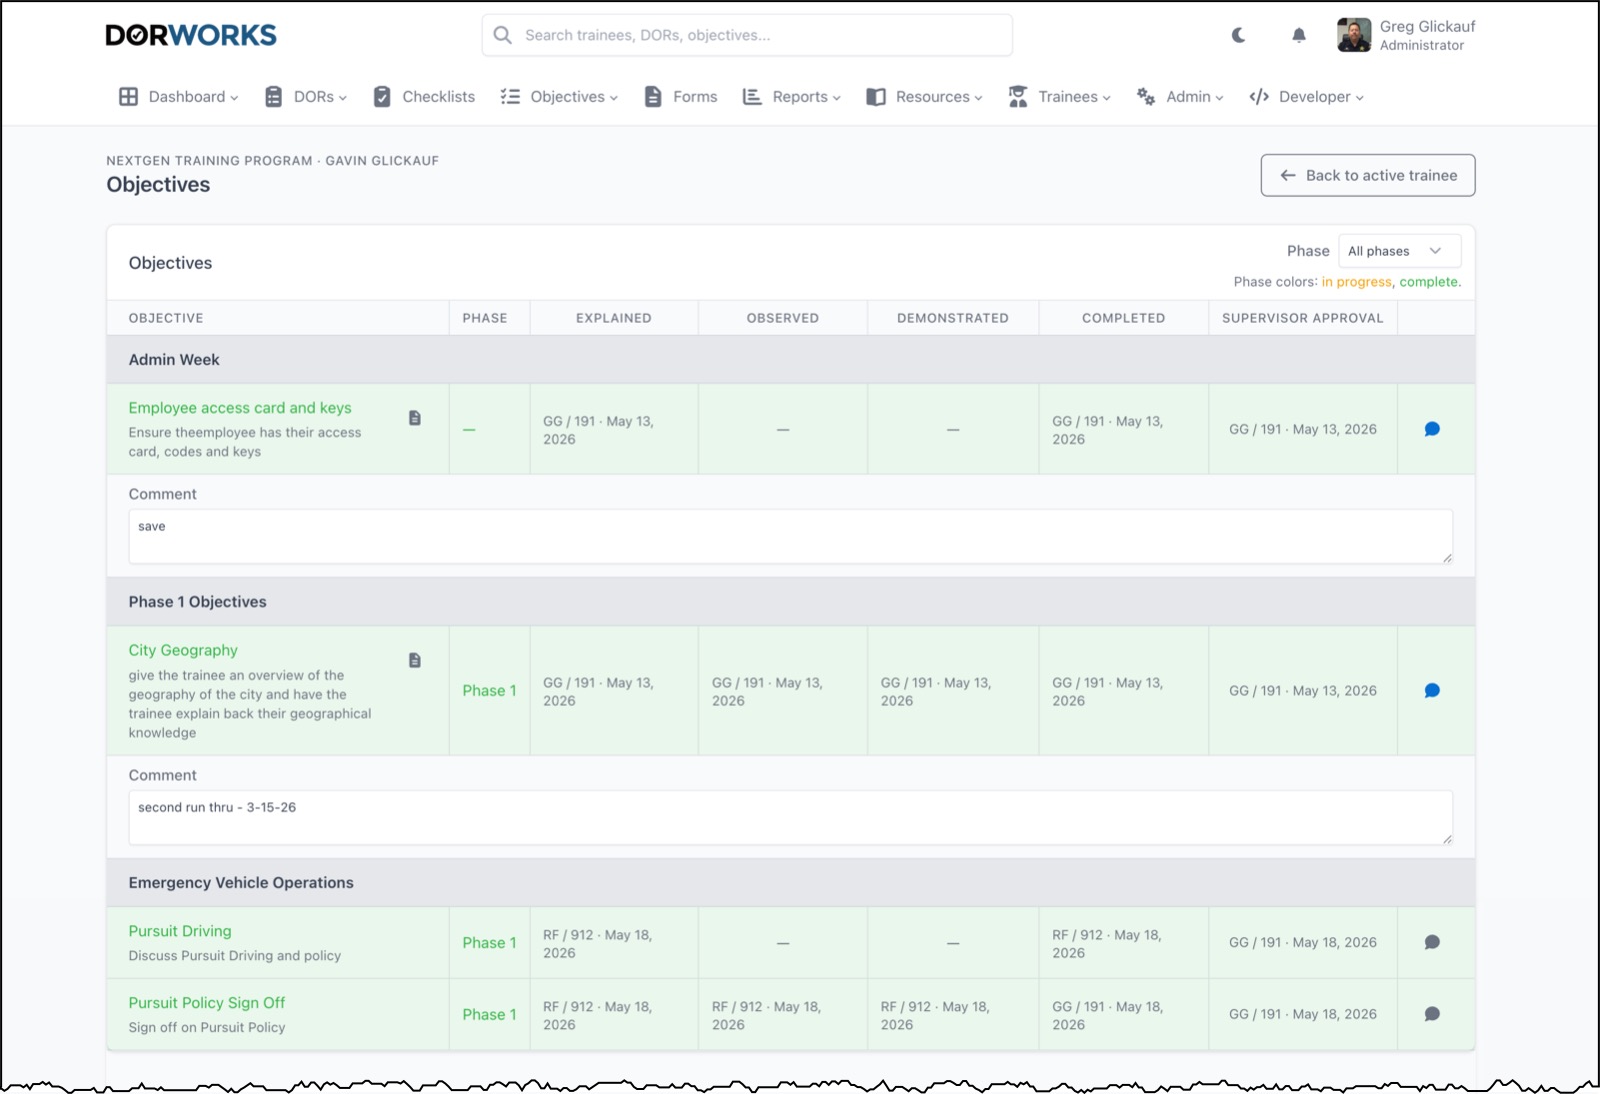This screenshot has width=1600, height=1094.
Task: Expand the Objectives nav menu
Action: tap(559, 97)
